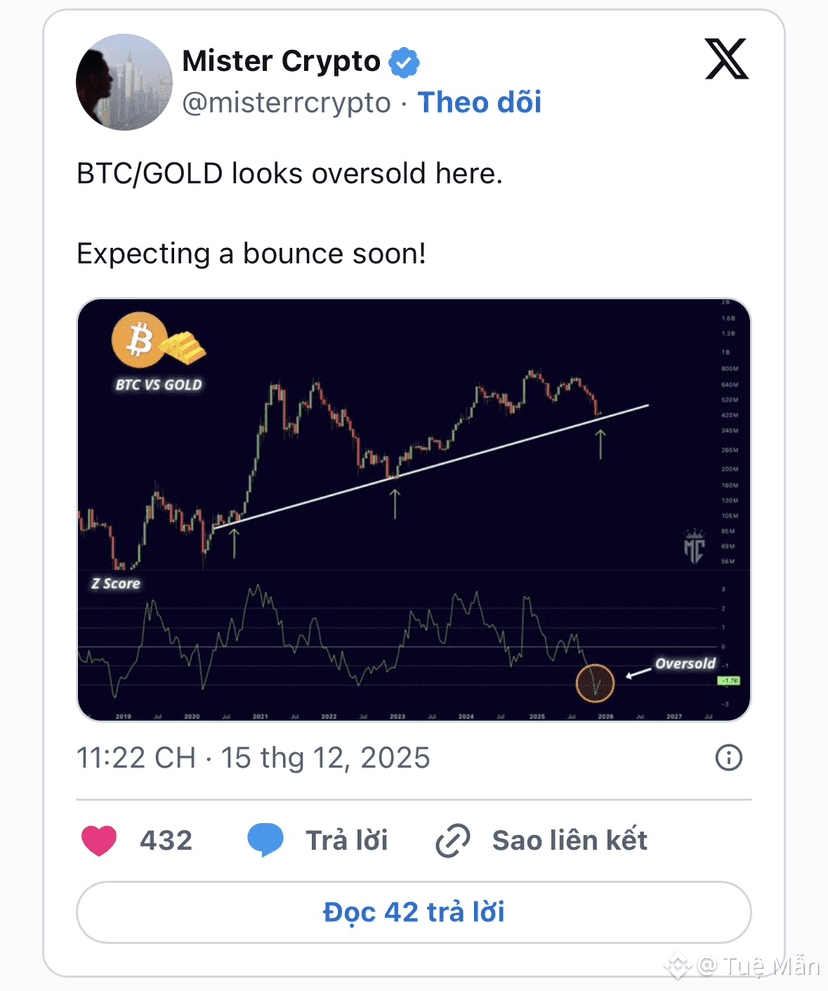
Task: Click the blue reply bubble icon
Action: pos(265,840)
